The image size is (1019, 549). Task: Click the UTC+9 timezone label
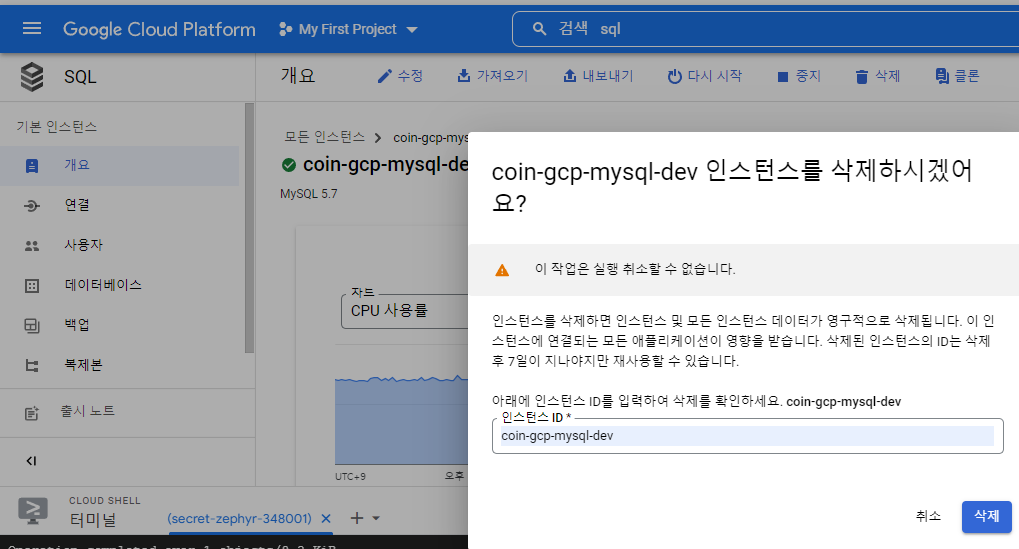(350, 476)
